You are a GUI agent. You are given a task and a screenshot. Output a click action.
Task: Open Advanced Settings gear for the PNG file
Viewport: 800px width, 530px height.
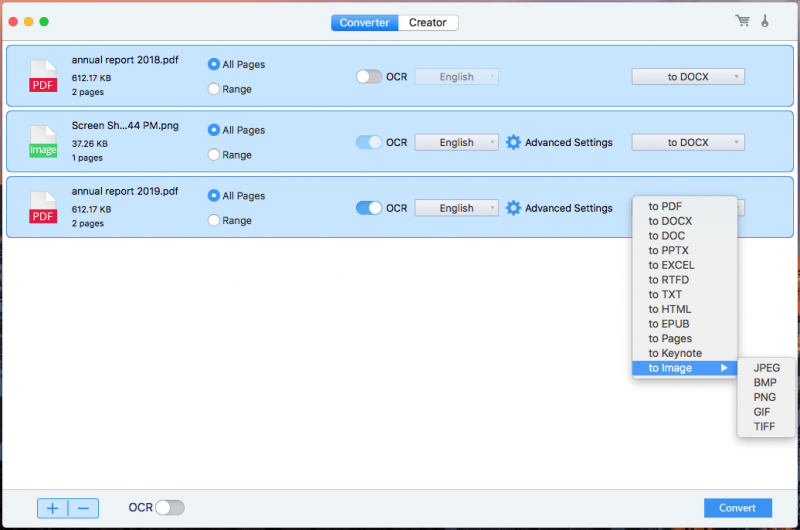(x=513, y=142)
